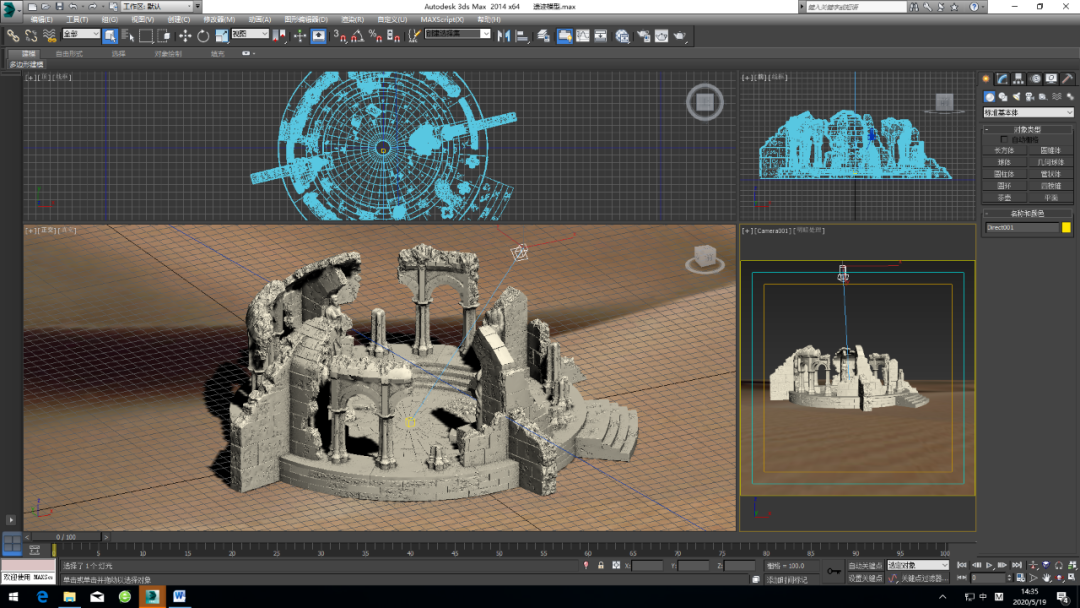The width and height of the screenshot is (1080, 608).
Task: Click the Direct001 object name field
Action: [x=1021, y=227]
